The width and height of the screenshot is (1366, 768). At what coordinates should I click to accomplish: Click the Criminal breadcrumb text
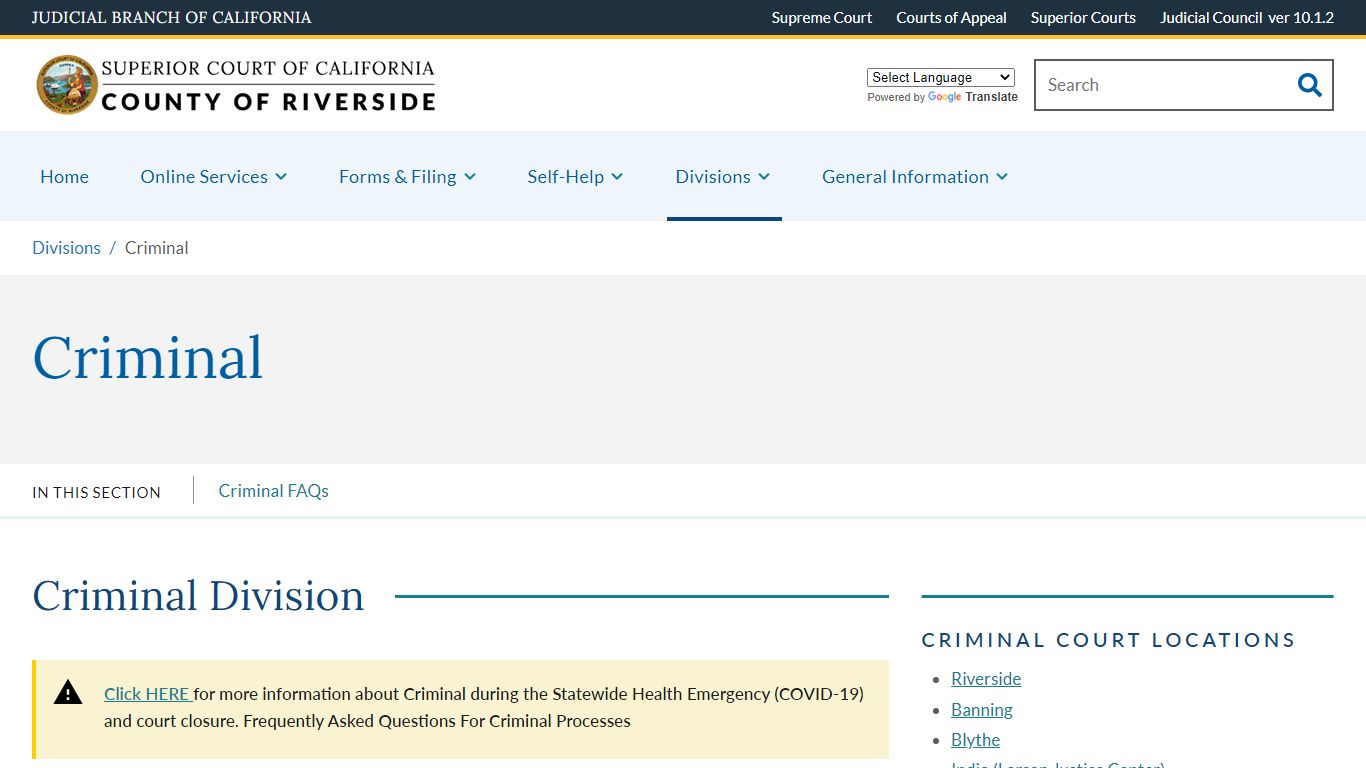click(156, 248)
